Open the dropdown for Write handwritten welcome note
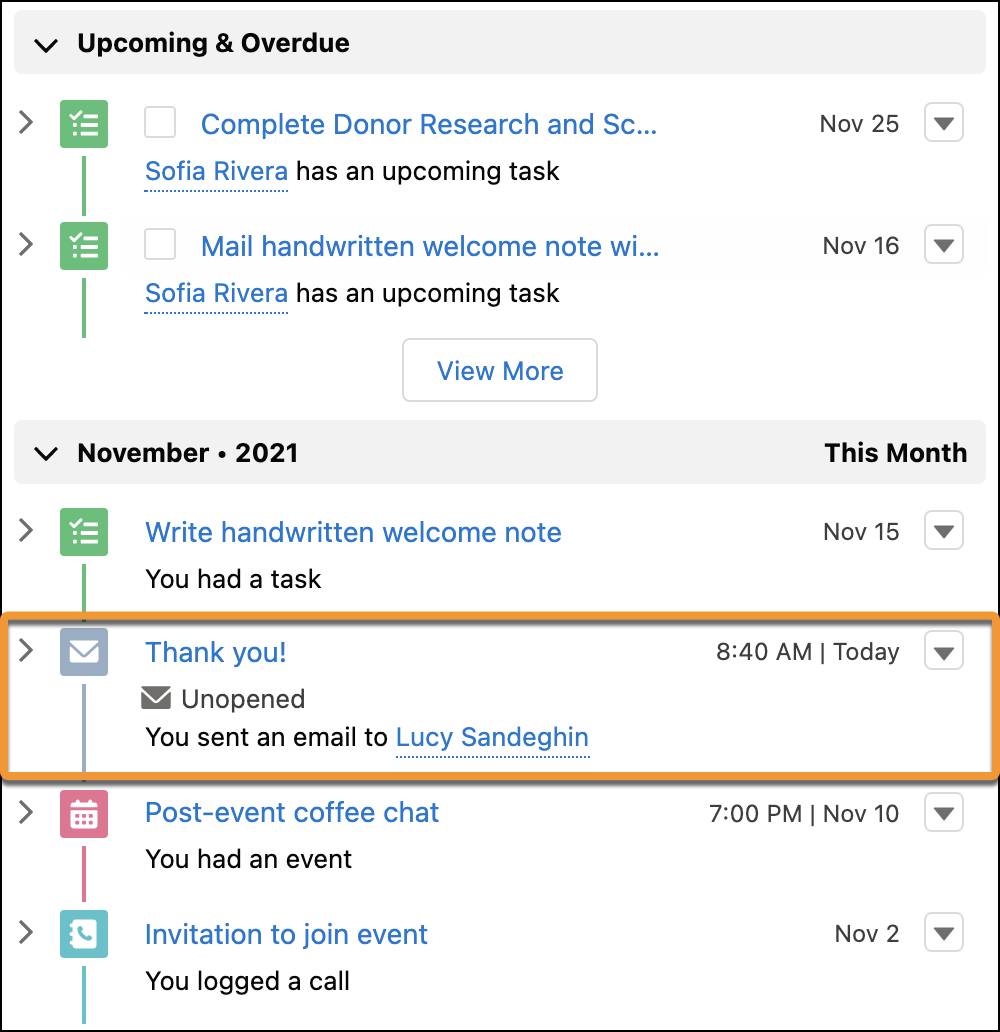 (x=941, y=532)
